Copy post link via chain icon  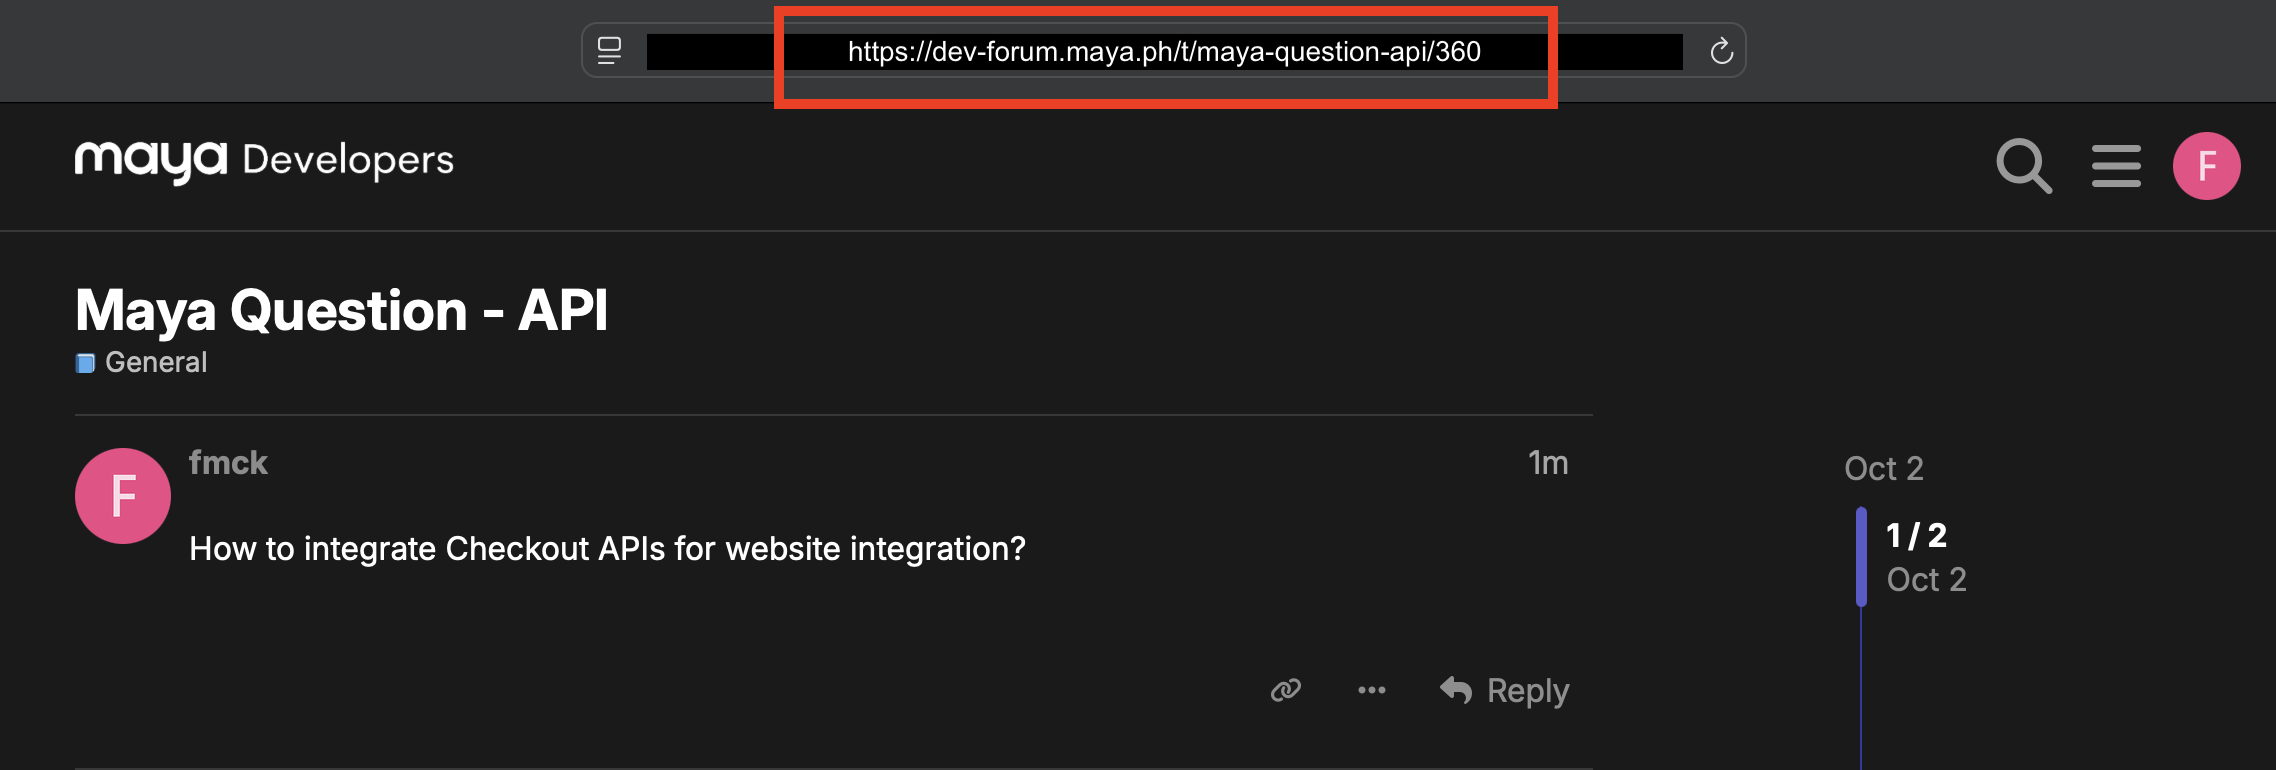point(1285,690)
